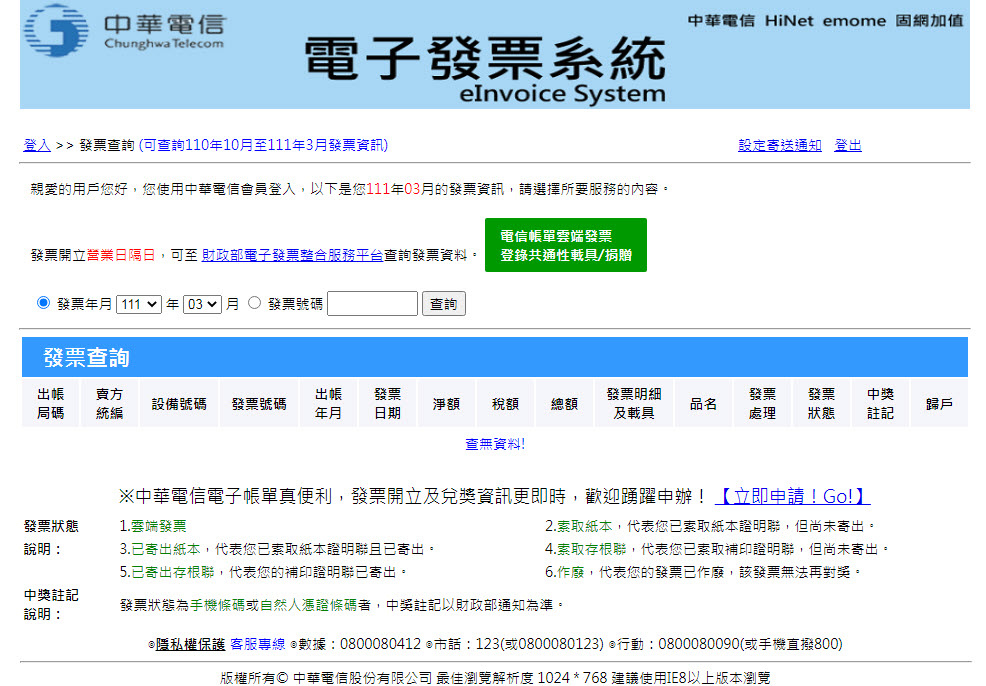Image resolution: width=986 pixels, height=686 pixels.
Task: Open the 隱私權保護 footer link
Action: (x=191, y=644)
